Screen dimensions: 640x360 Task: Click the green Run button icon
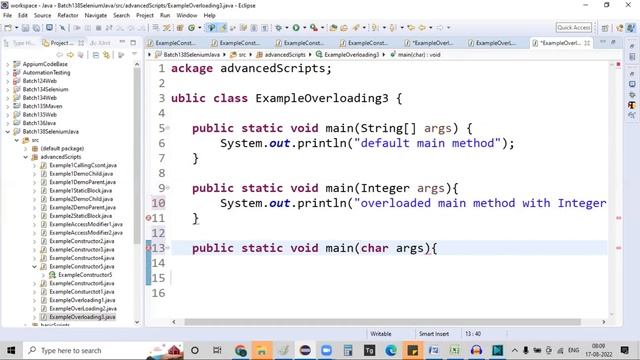[296, 28]
